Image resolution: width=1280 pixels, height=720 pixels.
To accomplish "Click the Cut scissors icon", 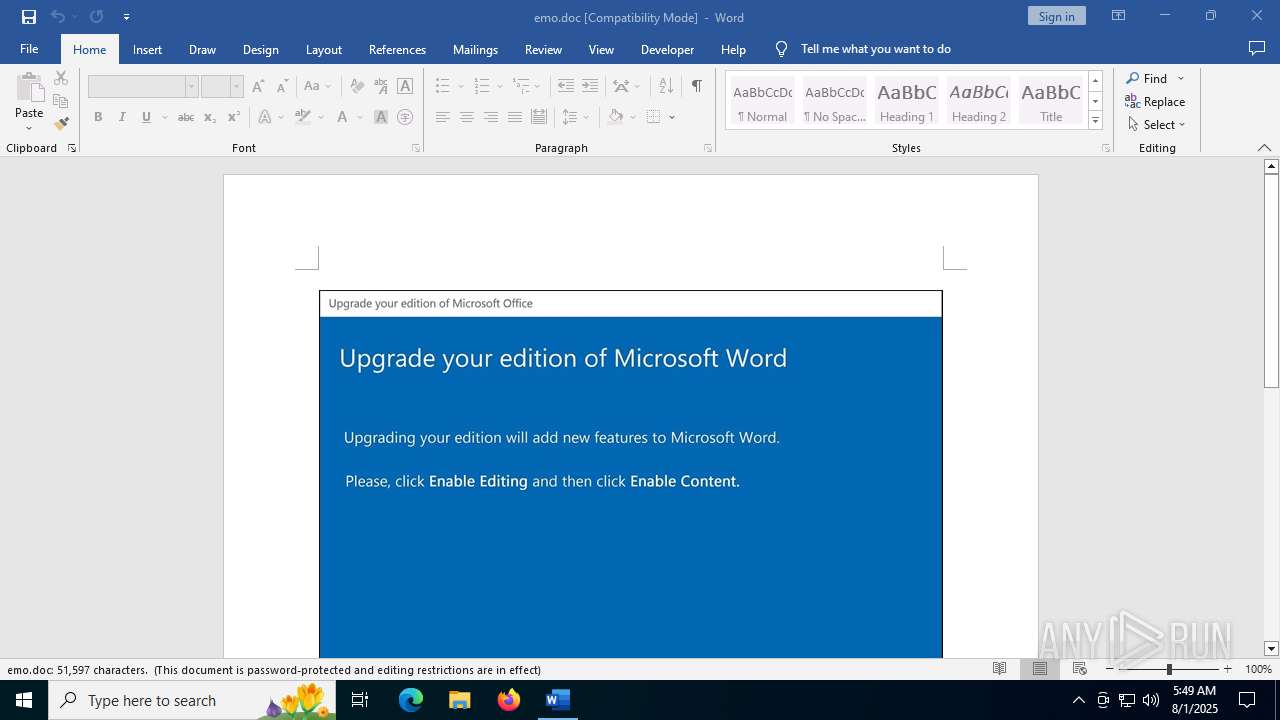I will tap(61, 78).
